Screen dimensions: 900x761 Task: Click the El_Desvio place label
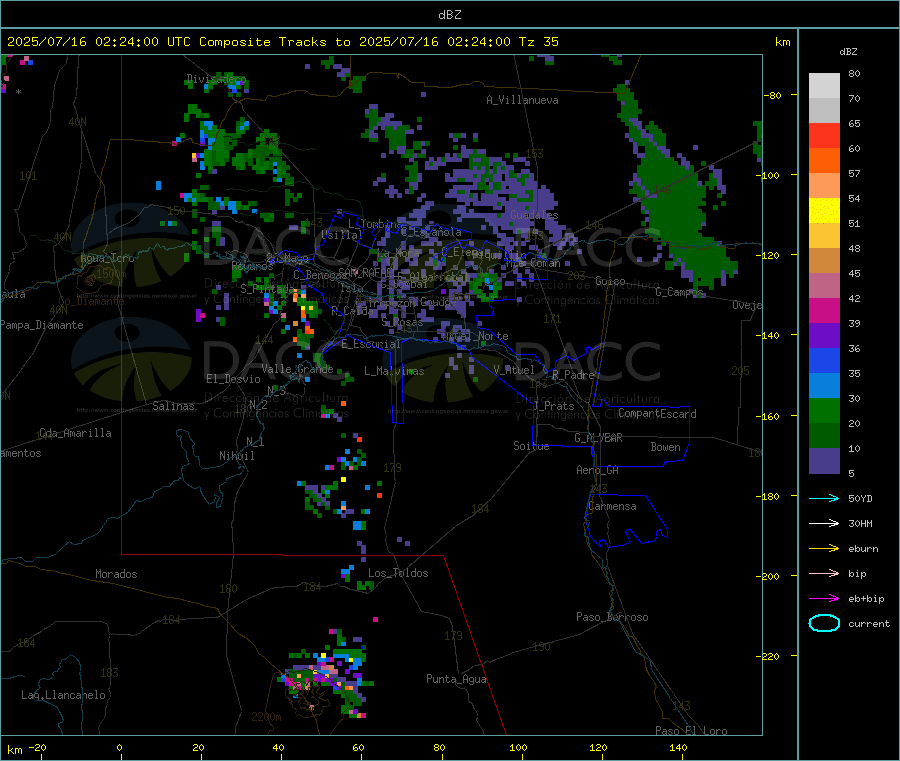[x=233, y=379]
